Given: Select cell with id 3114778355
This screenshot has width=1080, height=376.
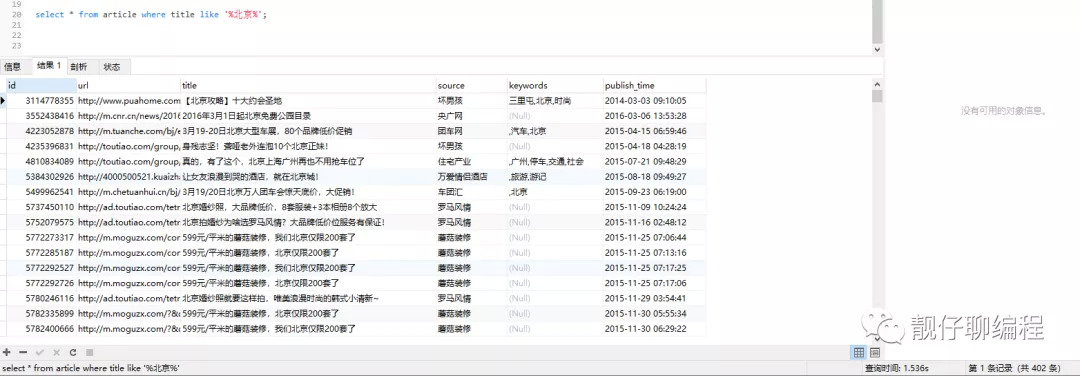Looking at the screenshot, I should [41, 101].
